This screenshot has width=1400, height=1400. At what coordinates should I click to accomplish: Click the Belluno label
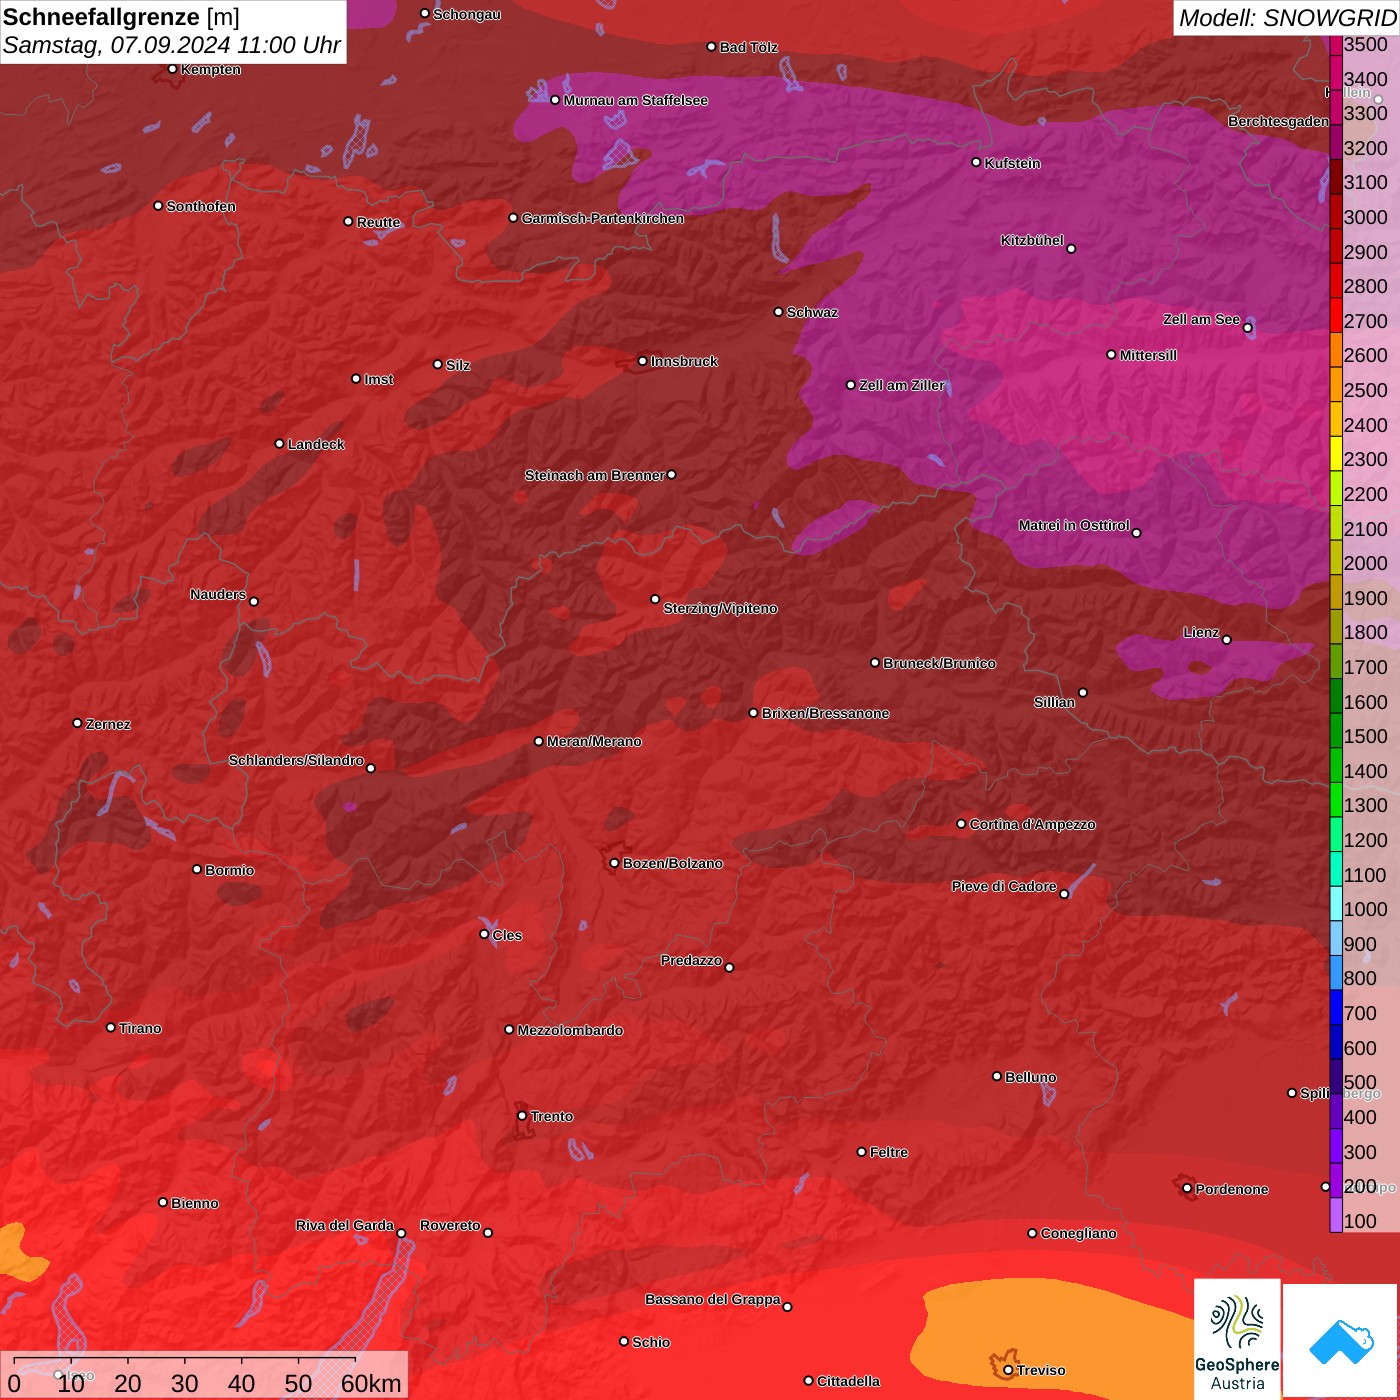pos(1030,1077)
